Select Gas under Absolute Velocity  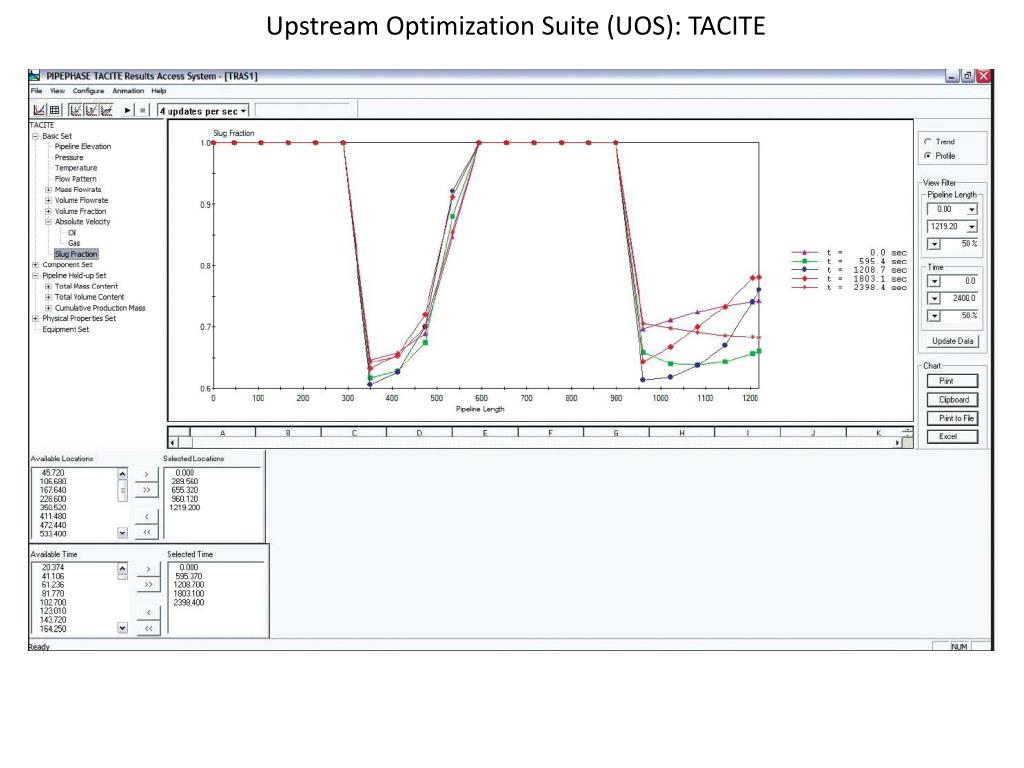point(74,243)
